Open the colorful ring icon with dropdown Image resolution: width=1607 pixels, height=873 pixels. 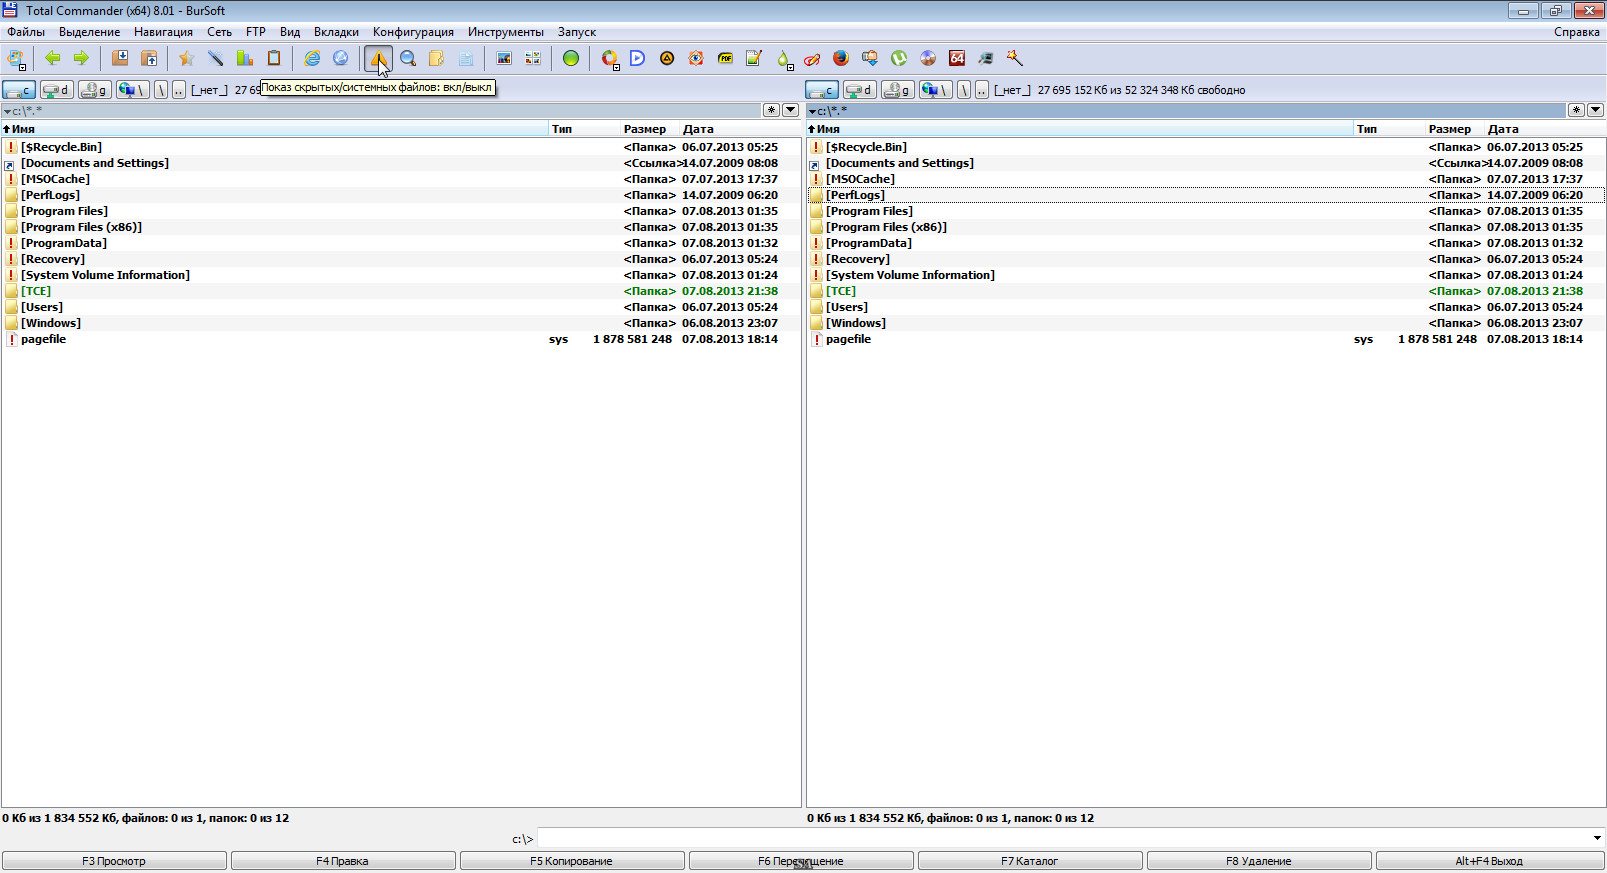coord(609,58)
